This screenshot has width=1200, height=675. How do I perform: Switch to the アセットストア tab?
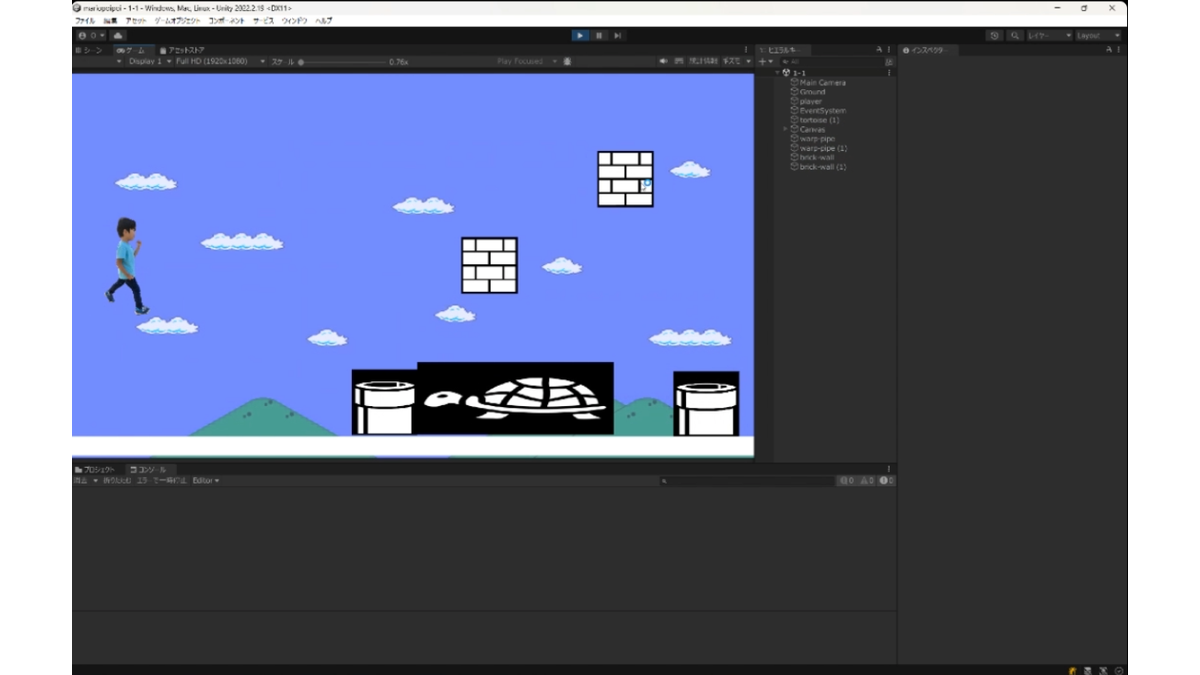point(181,49)
